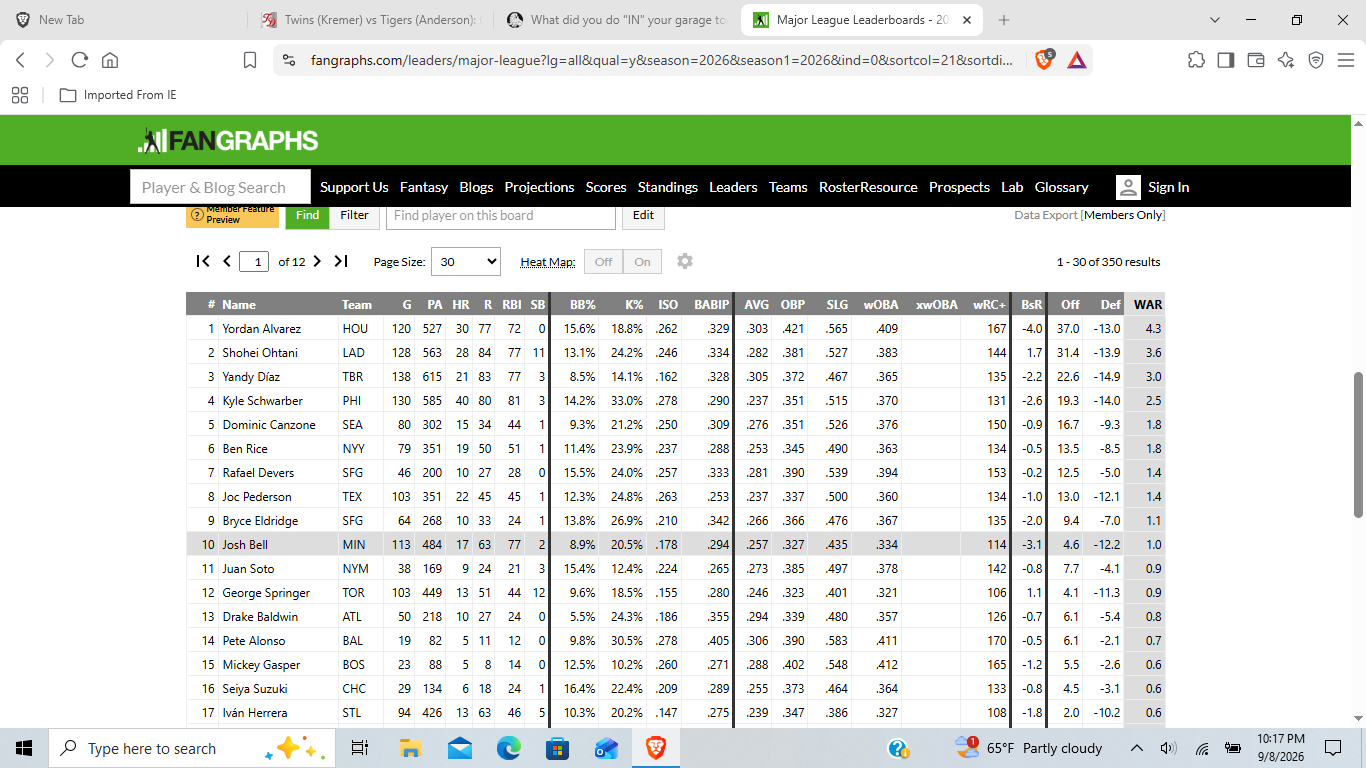This screenshot has width=1366, height=768.
Task: Sort the table by wRC+ column
Action: [x=989, y=305]
